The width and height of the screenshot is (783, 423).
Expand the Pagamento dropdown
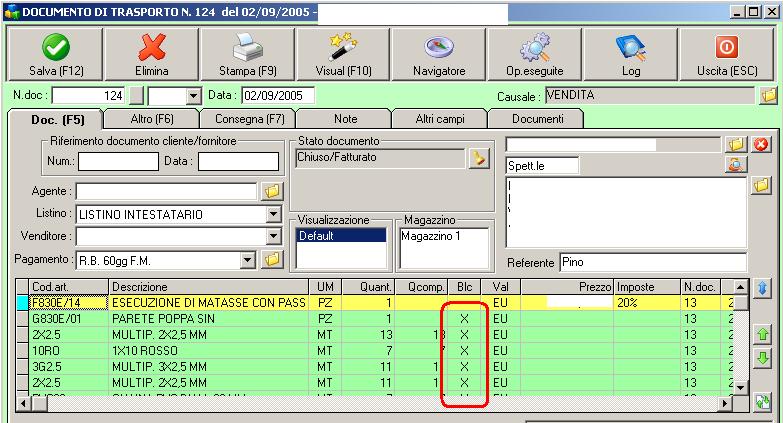[247, 260]
